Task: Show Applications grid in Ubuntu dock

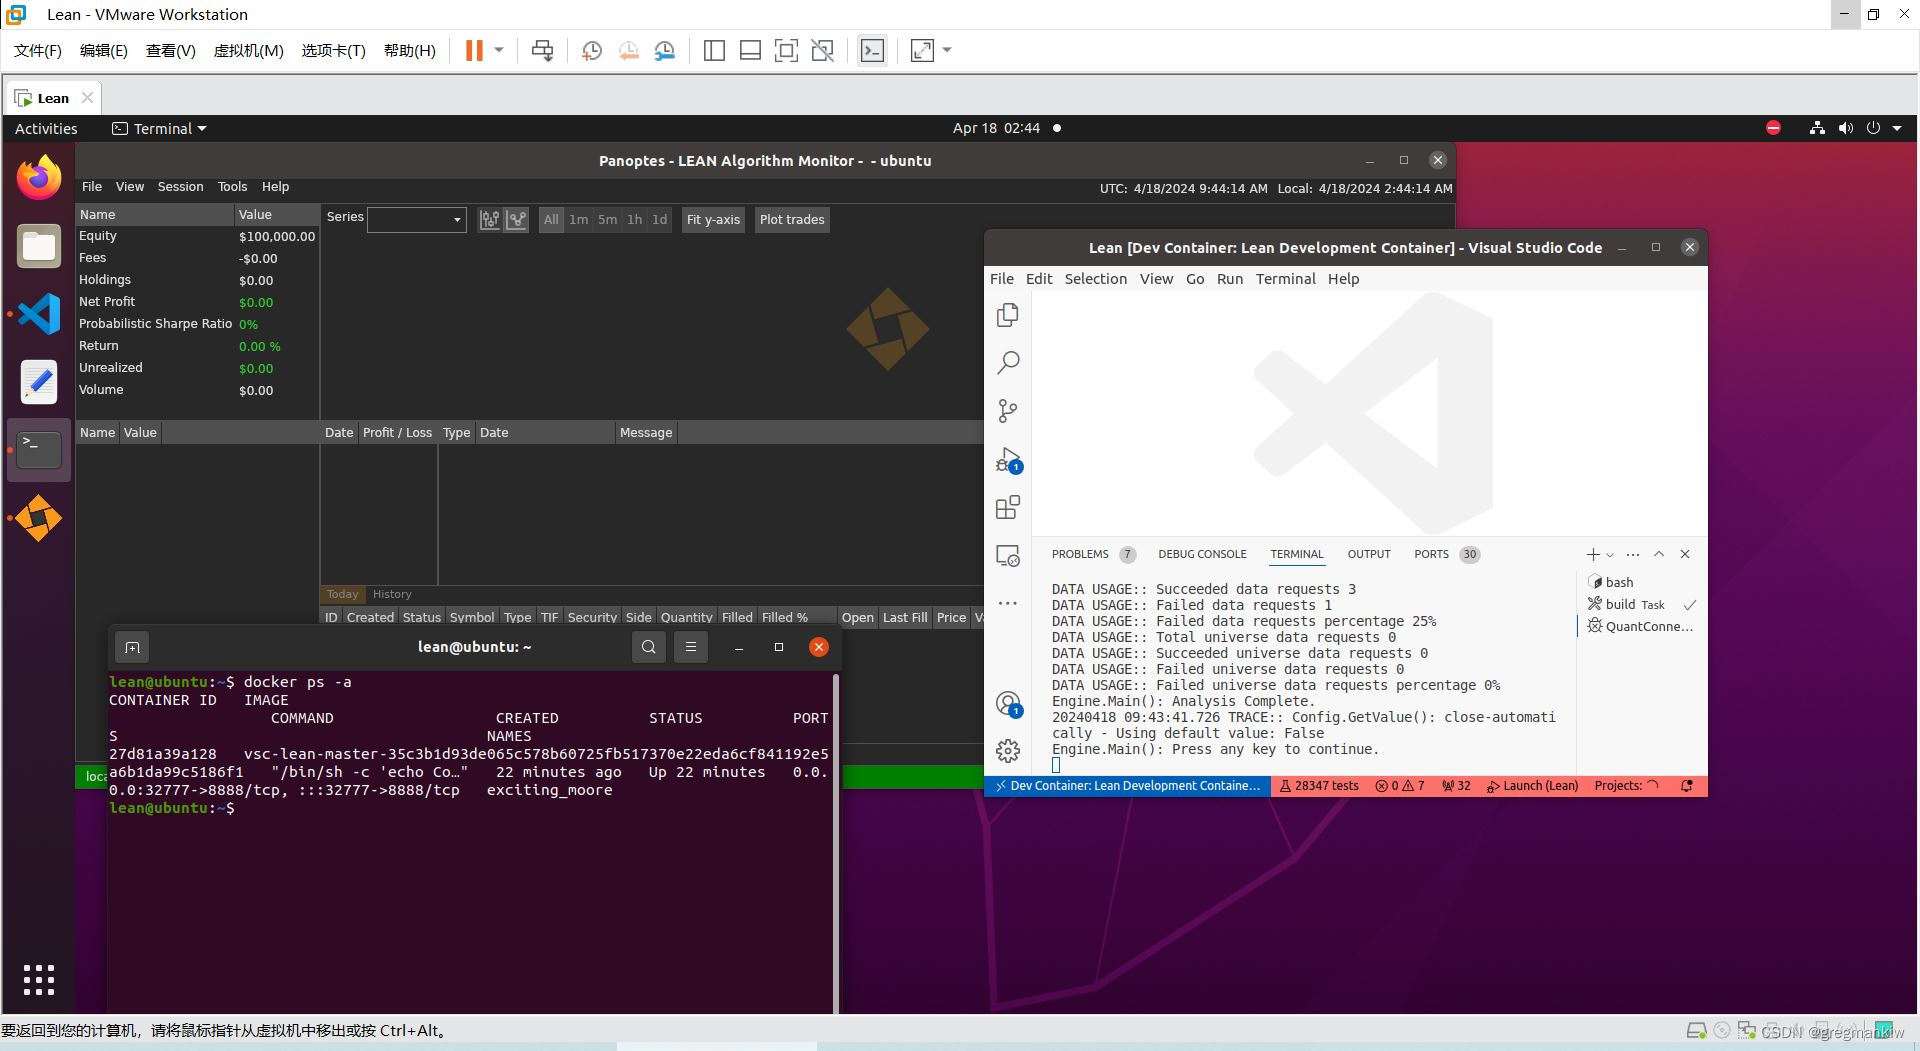Action: click(39, 980)
